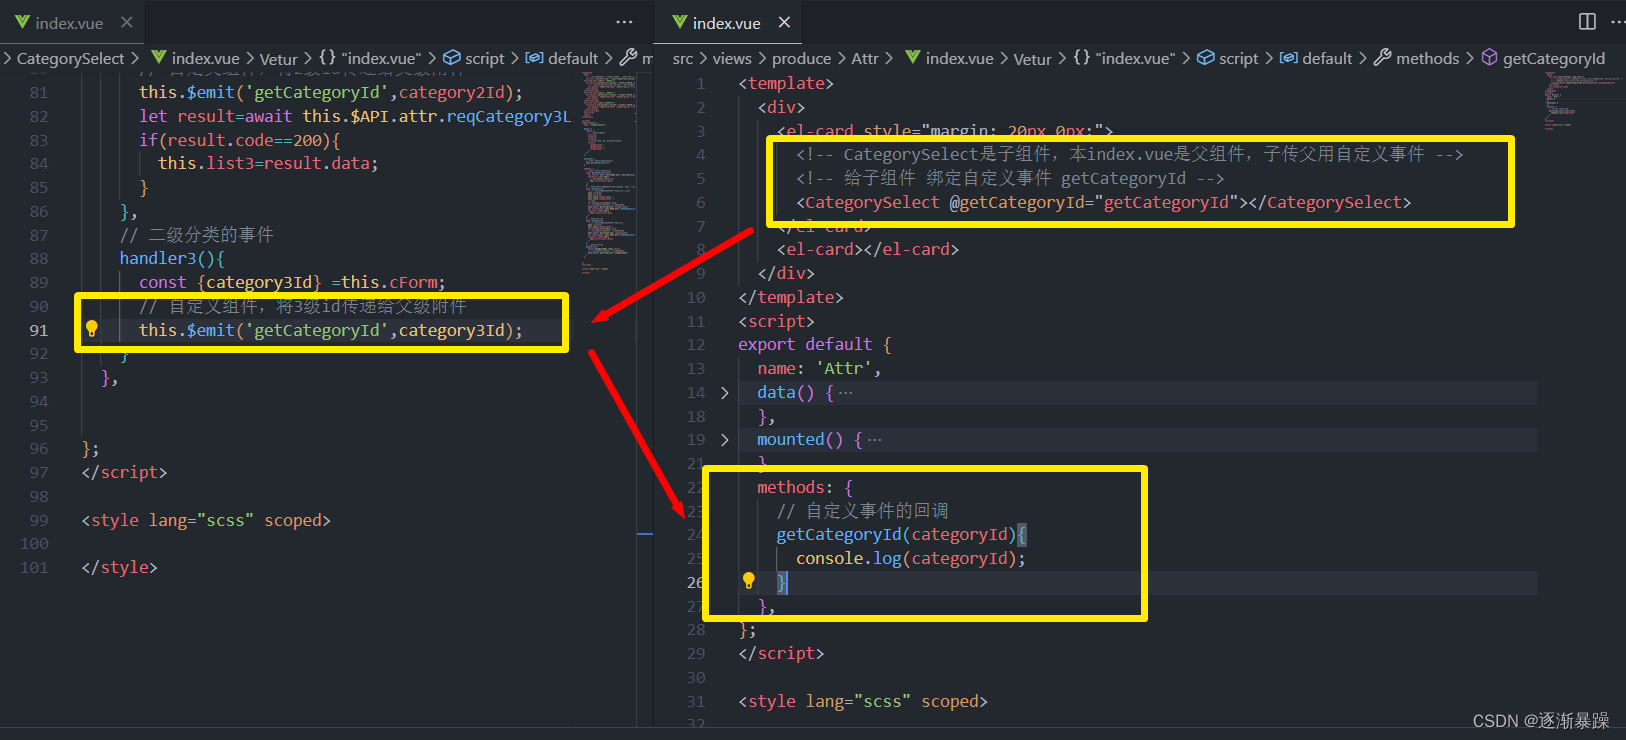Click default breadcrumb in left editor
The height and width of the screenshot is (740, 1626).
pyautogui.click(x=573, y=58)
